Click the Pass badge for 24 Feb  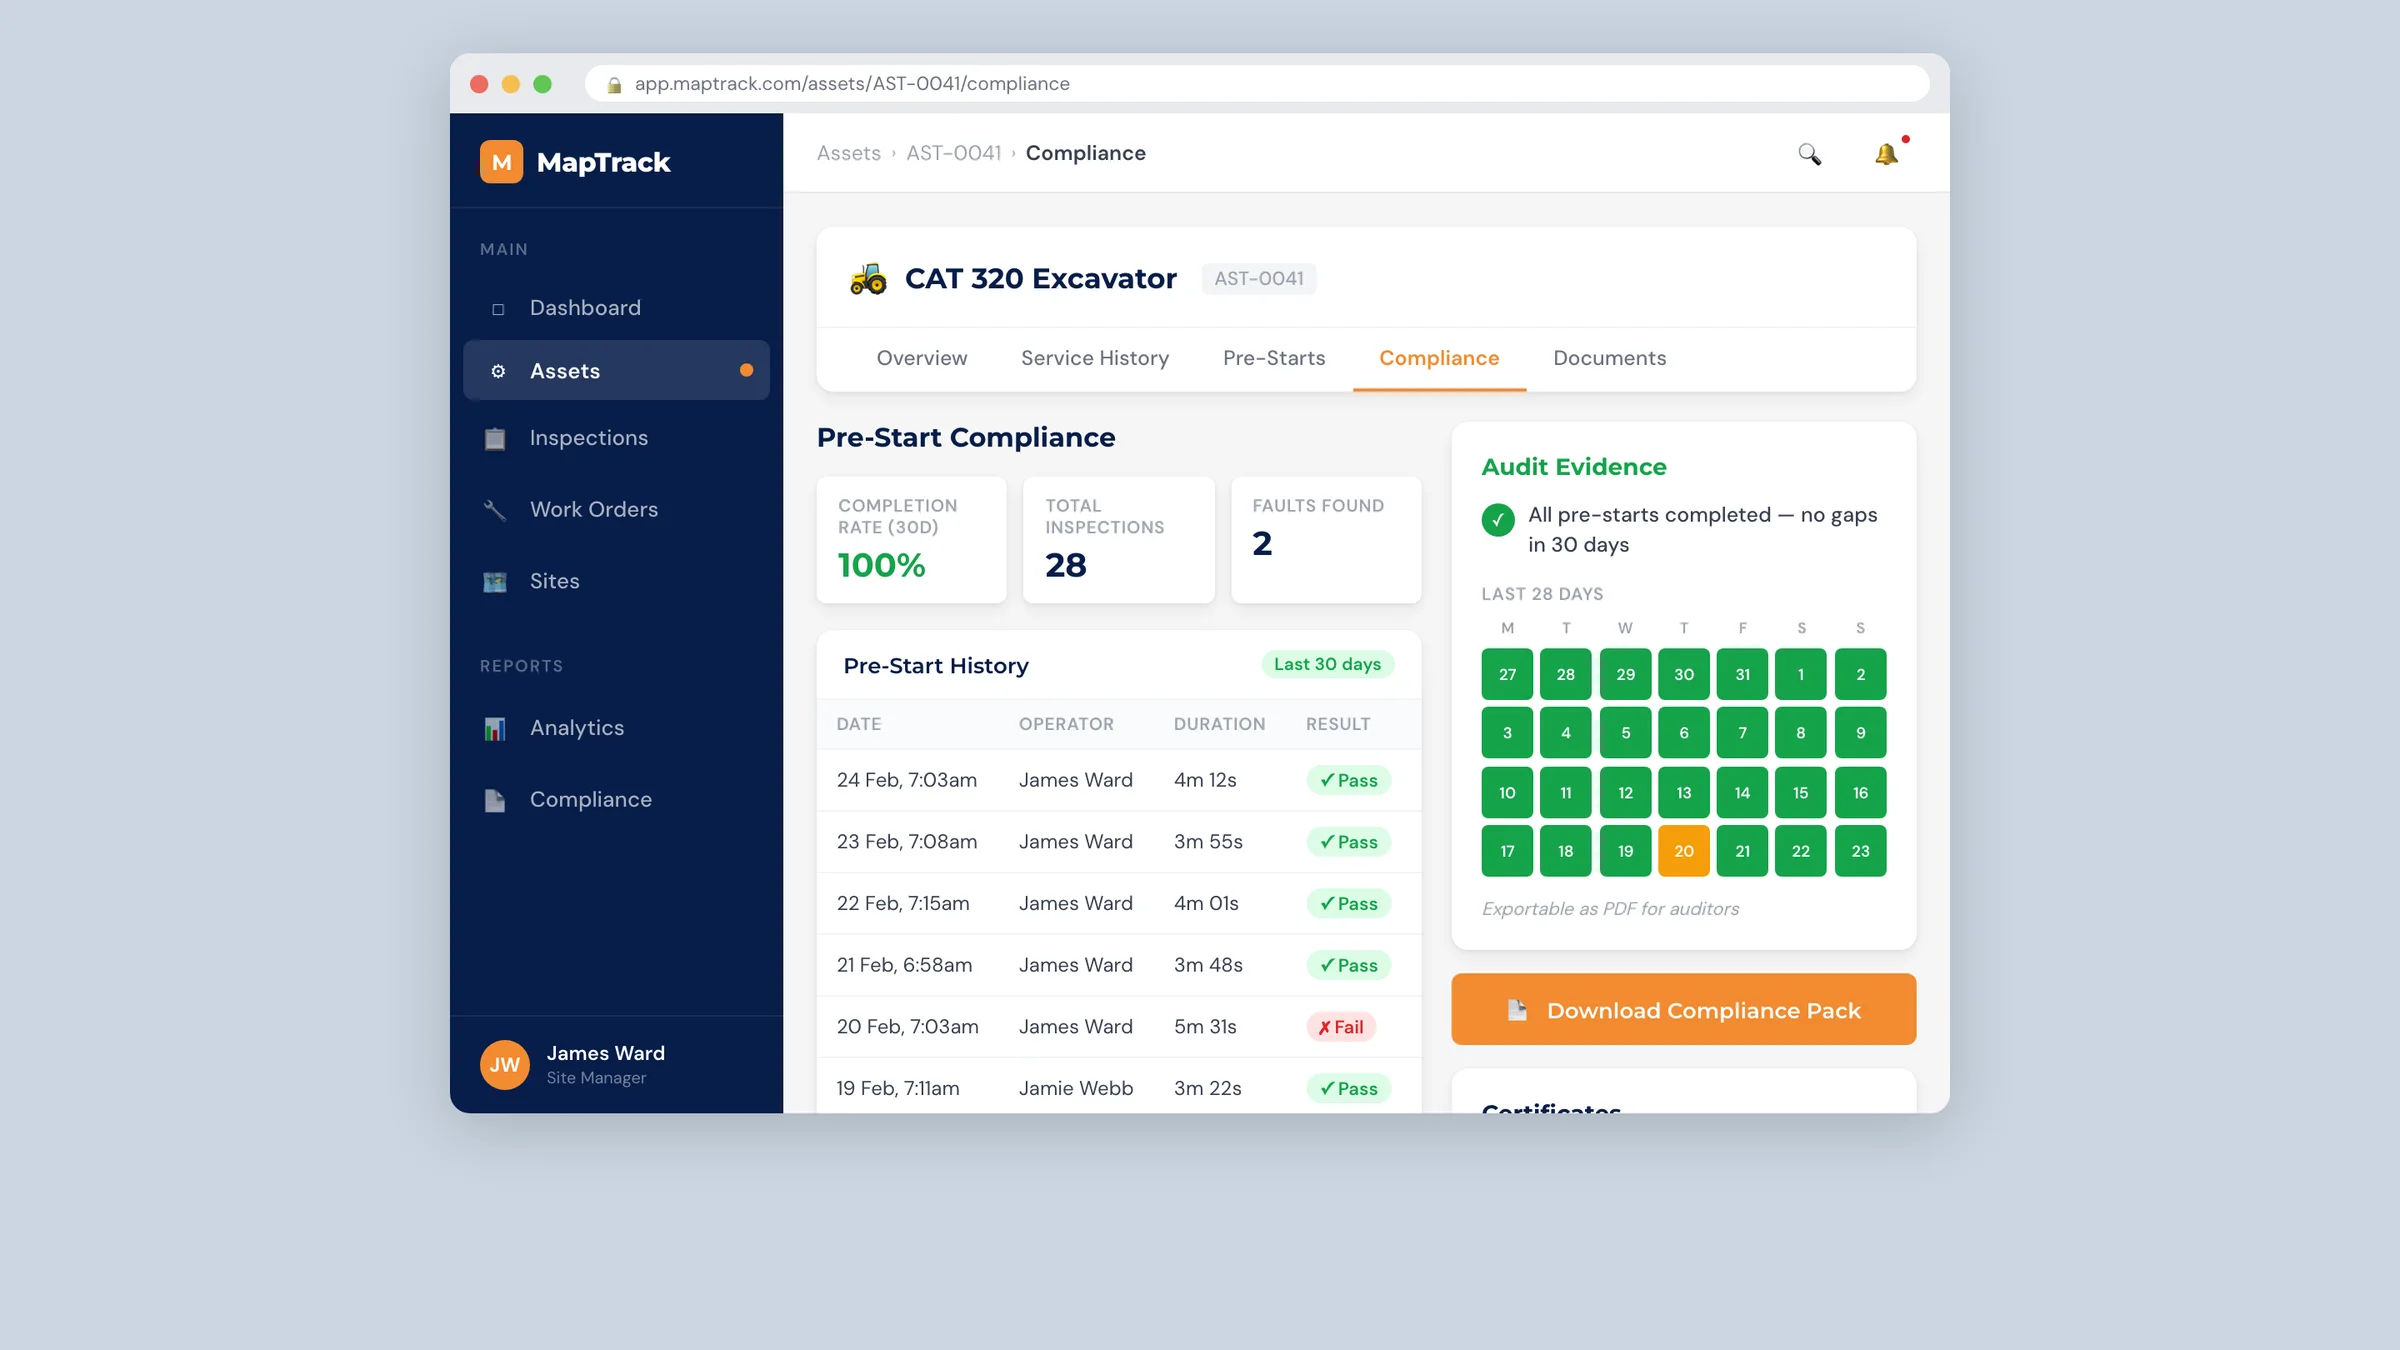[x=1348, y=780]
